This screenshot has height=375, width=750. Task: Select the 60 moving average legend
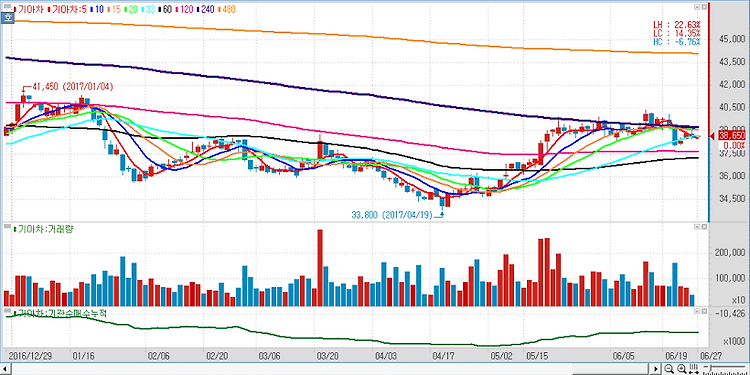tap(165, 9)
